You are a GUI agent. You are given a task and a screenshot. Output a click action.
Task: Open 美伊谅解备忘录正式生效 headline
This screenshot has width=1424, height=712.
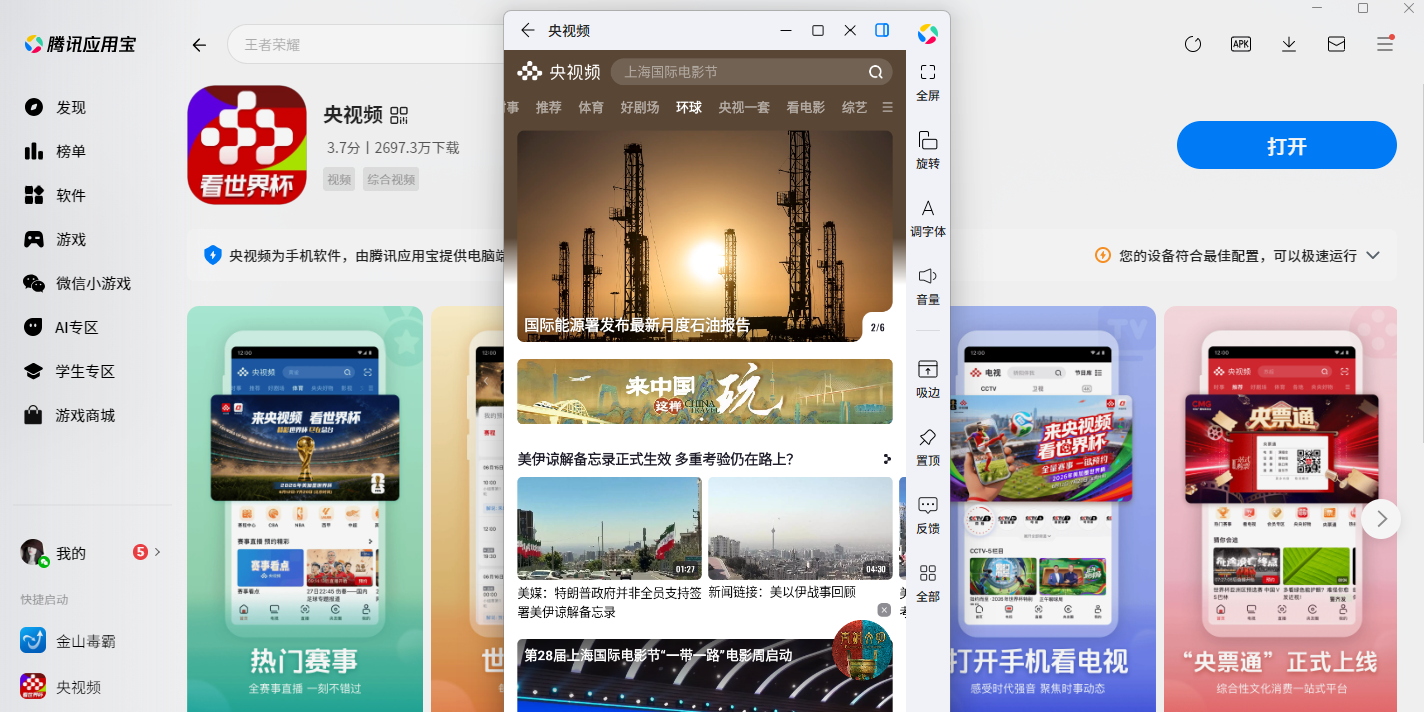(655, 459)
